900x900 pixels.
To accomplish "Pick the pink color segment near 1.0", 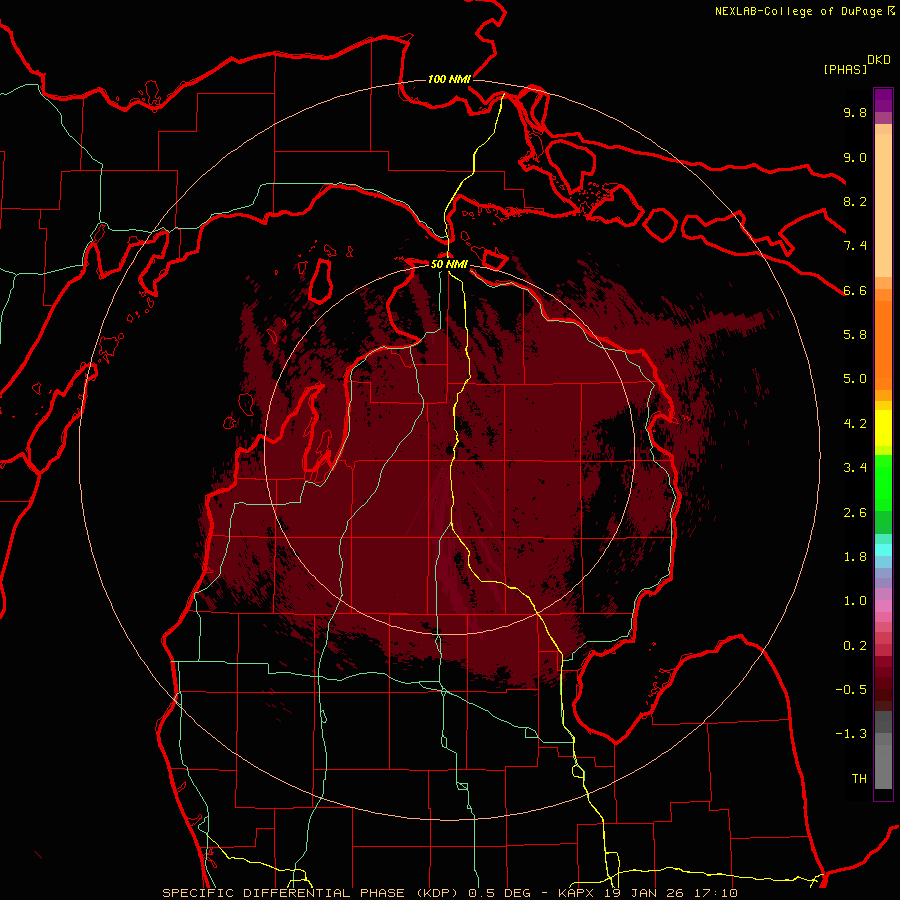I will [883, 606].
